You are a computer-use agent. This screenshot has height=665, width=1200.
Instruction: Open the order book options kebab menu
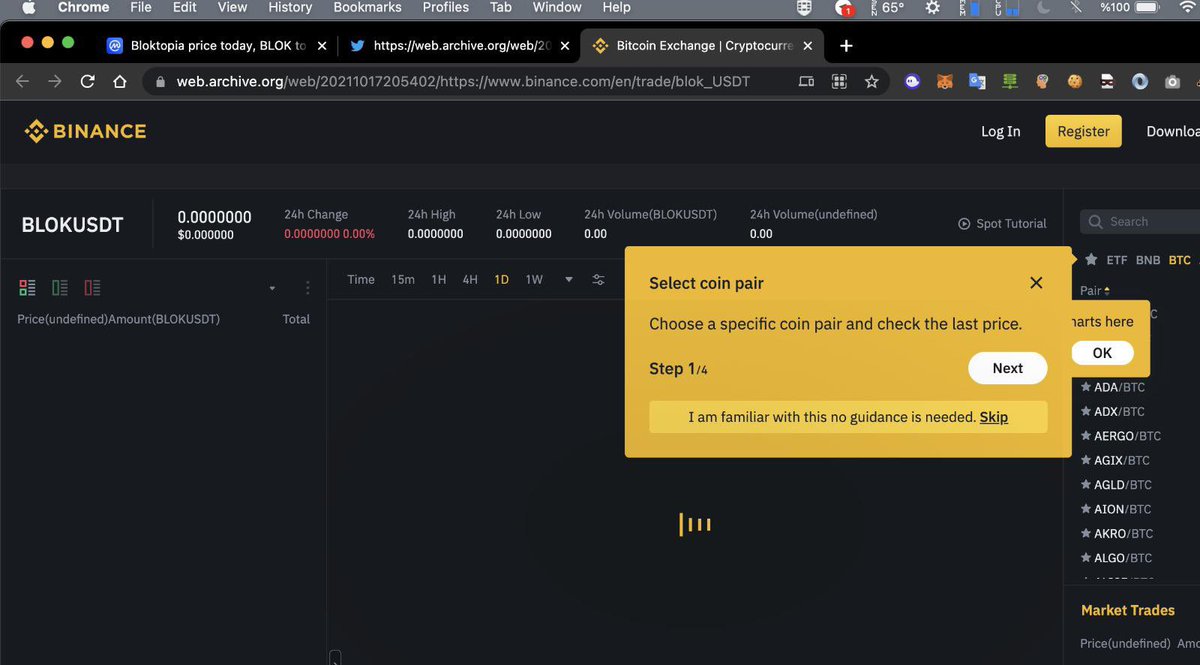307,288
